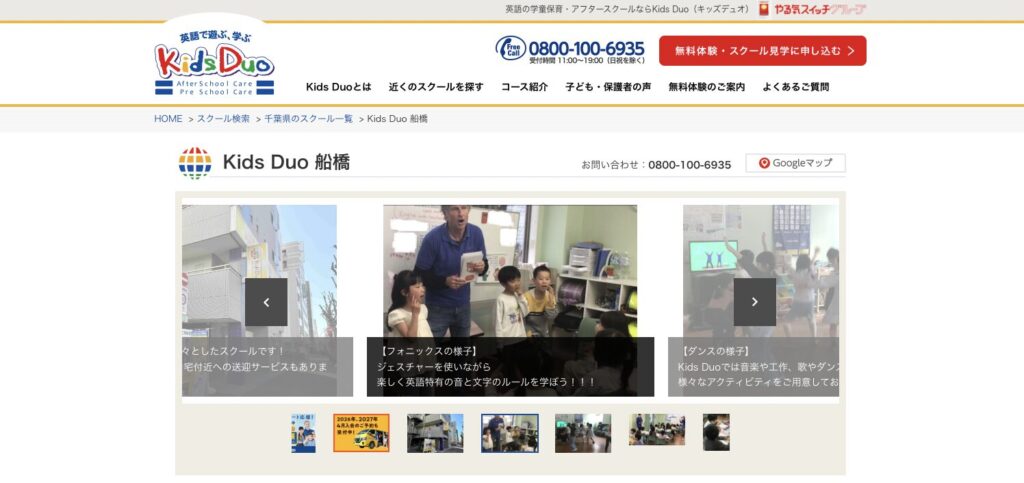This screenshot has height=483, width=1024.
Task: Click the Free Call phone icon
Action: click(x=511, y=49)
